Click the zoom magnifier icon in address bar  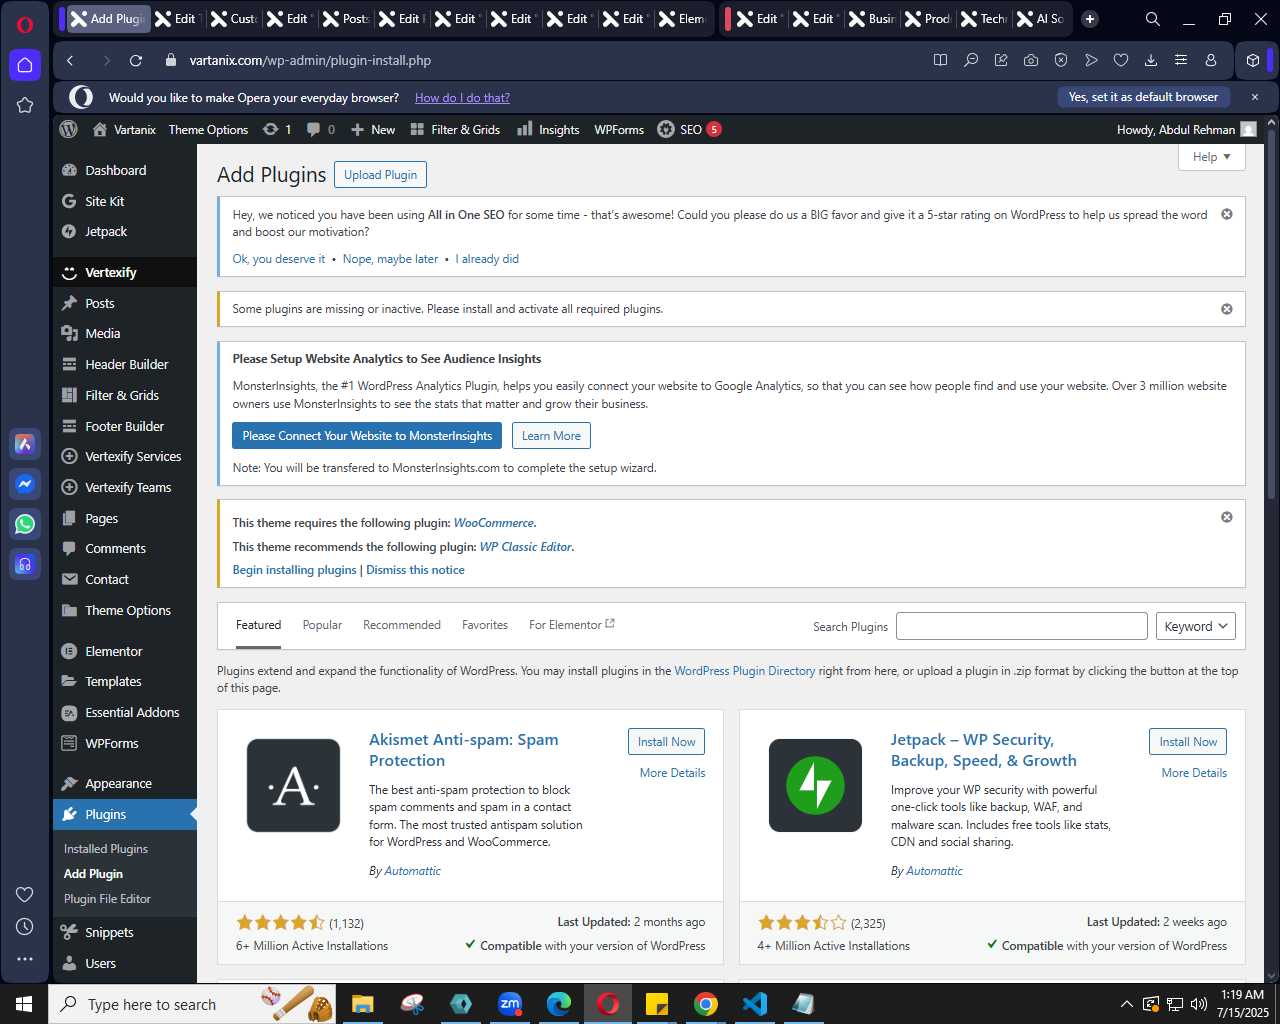coord(971,60)
